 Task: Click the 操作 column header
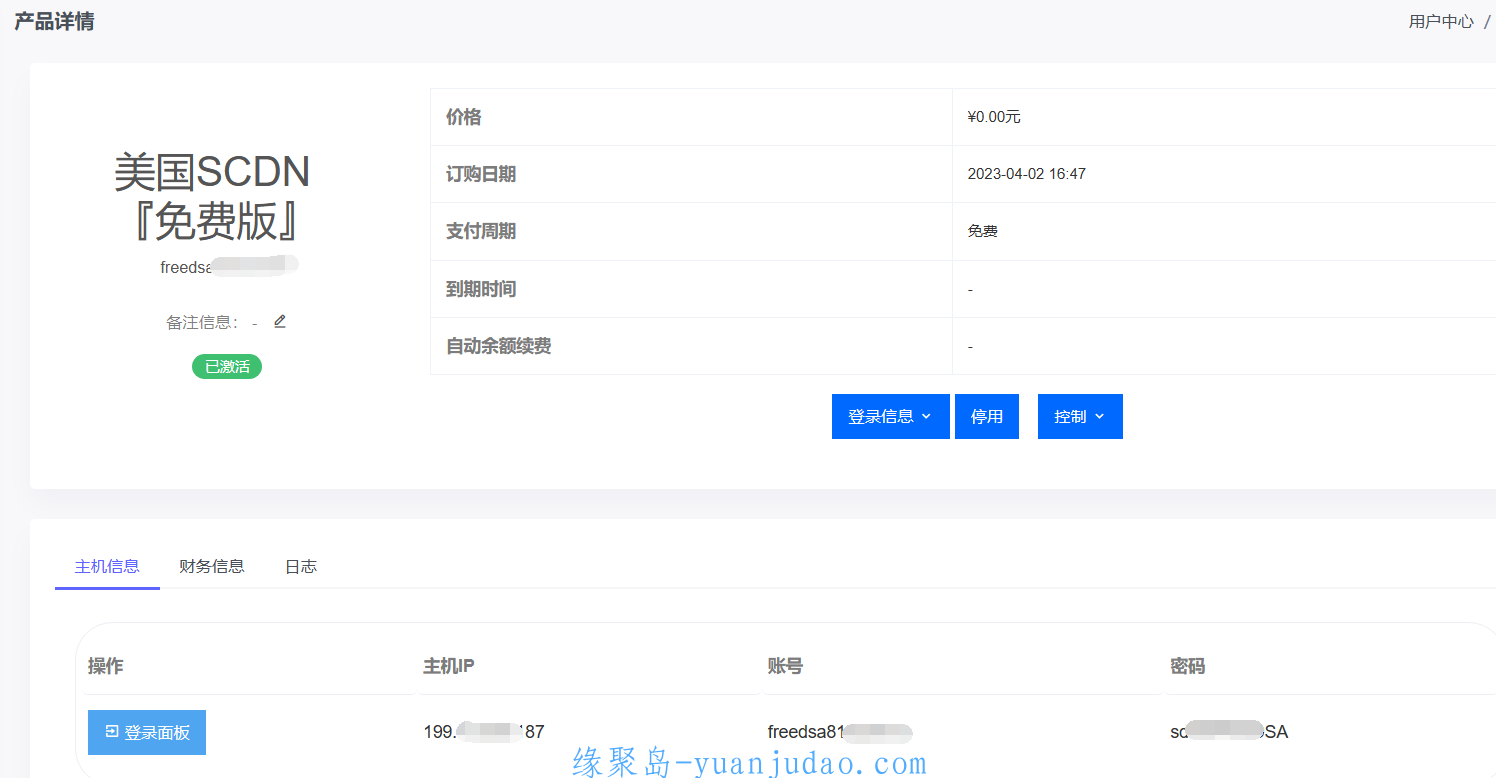coord(105,666)
